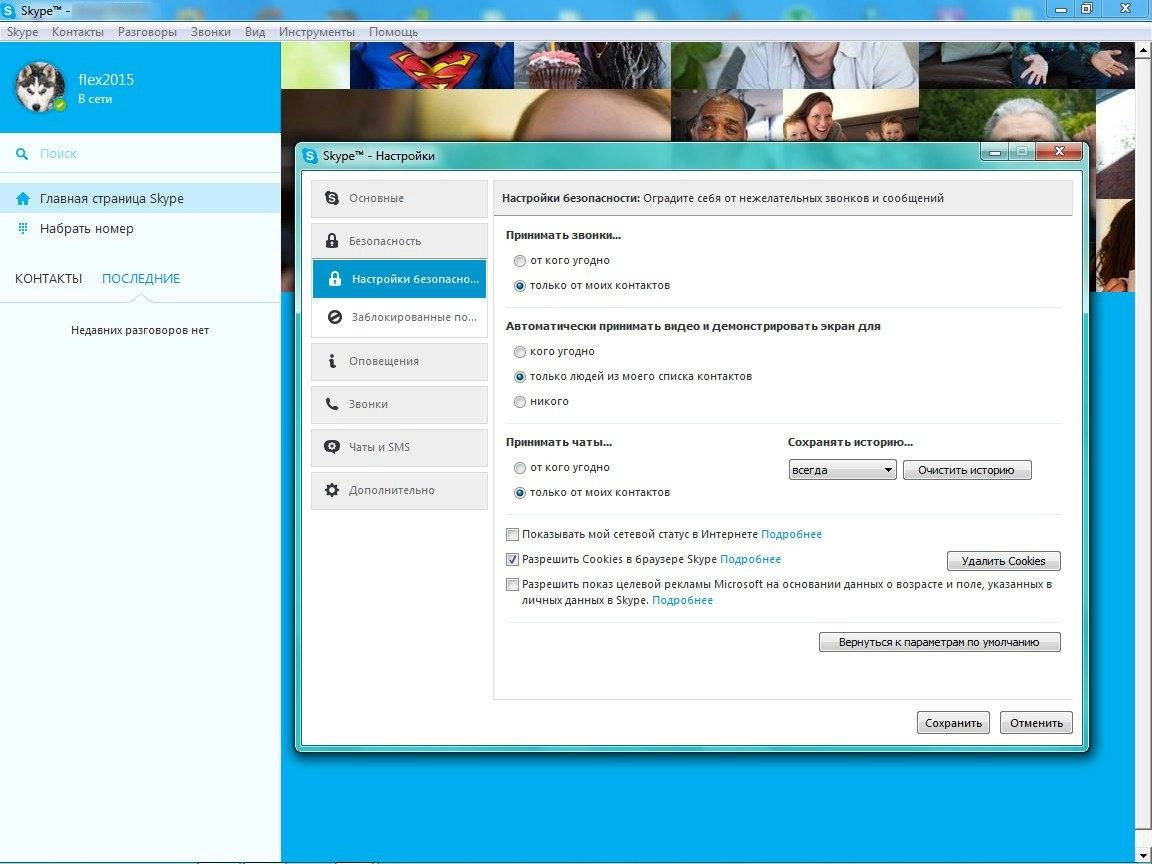
Task: Open Заблокированные пользователи subsection
Action: point(399,317)
